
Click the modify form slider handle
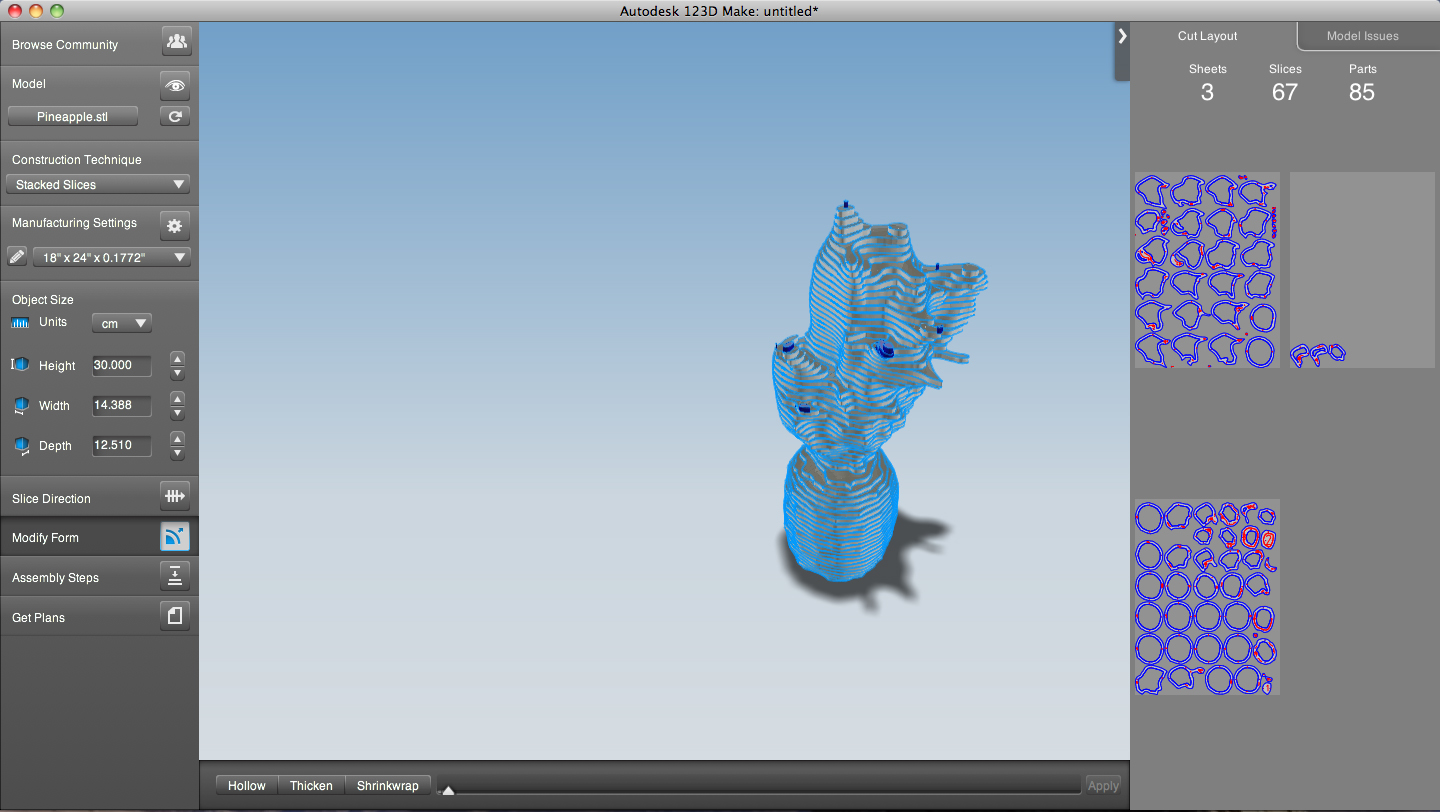pyautogui.click(x=448, y=790)
